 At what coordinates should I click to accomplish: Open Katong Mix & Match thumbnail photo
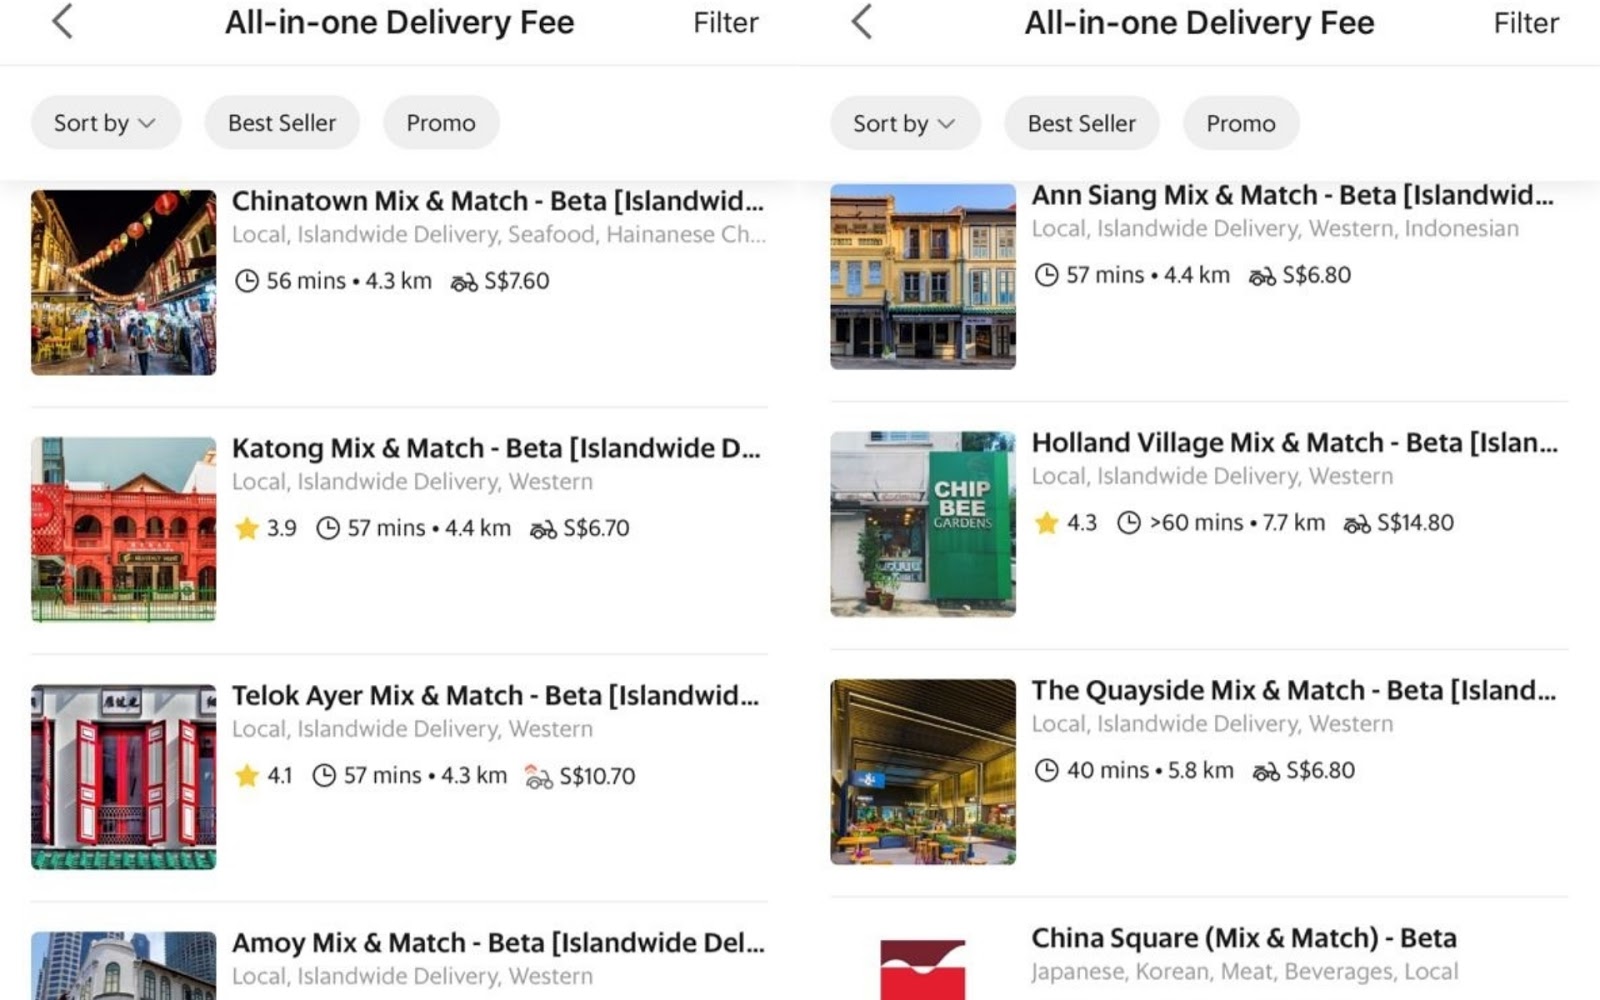point(123,529)
